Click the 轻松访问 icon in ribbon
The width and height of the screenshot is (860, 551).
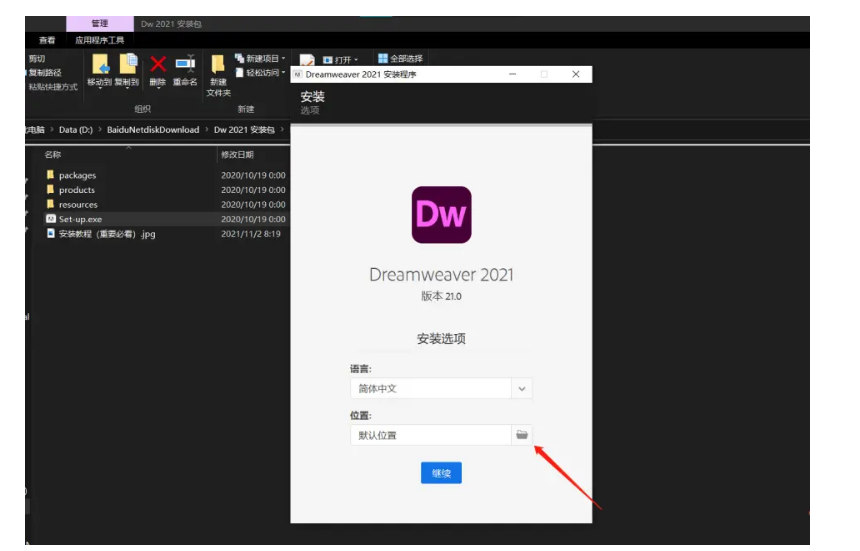(239, 72)
